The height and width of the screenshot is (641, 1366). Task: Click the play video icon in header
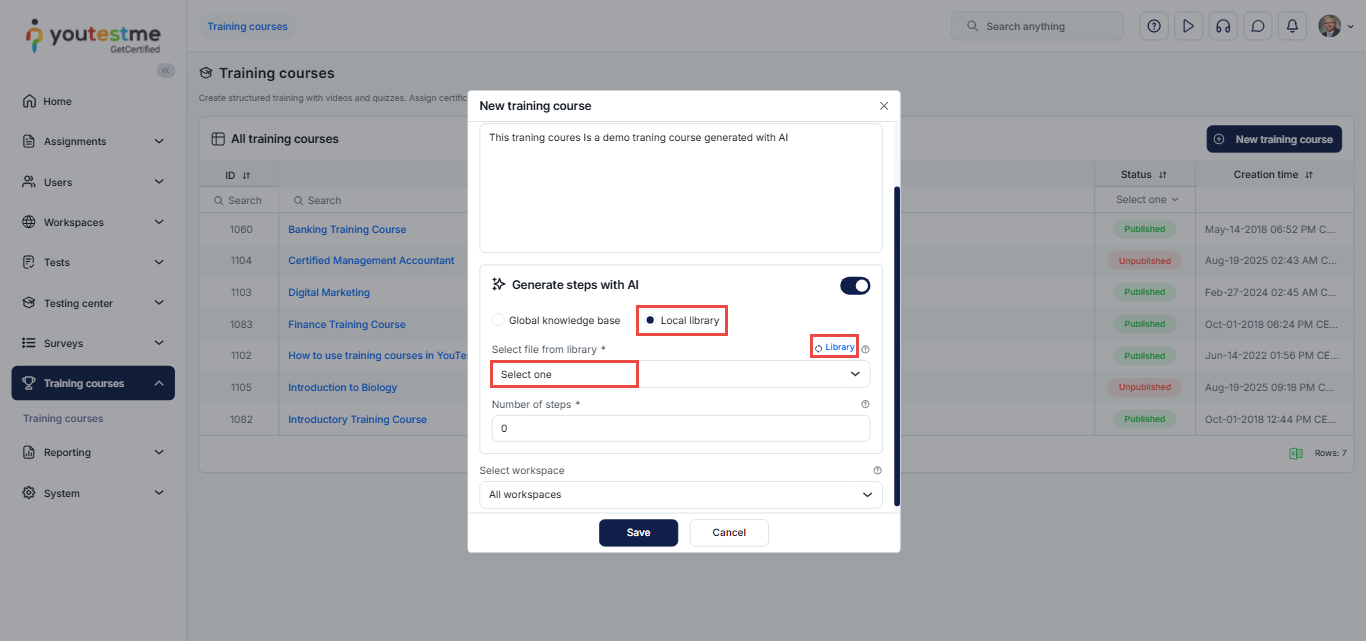(x=1188, y=26)
